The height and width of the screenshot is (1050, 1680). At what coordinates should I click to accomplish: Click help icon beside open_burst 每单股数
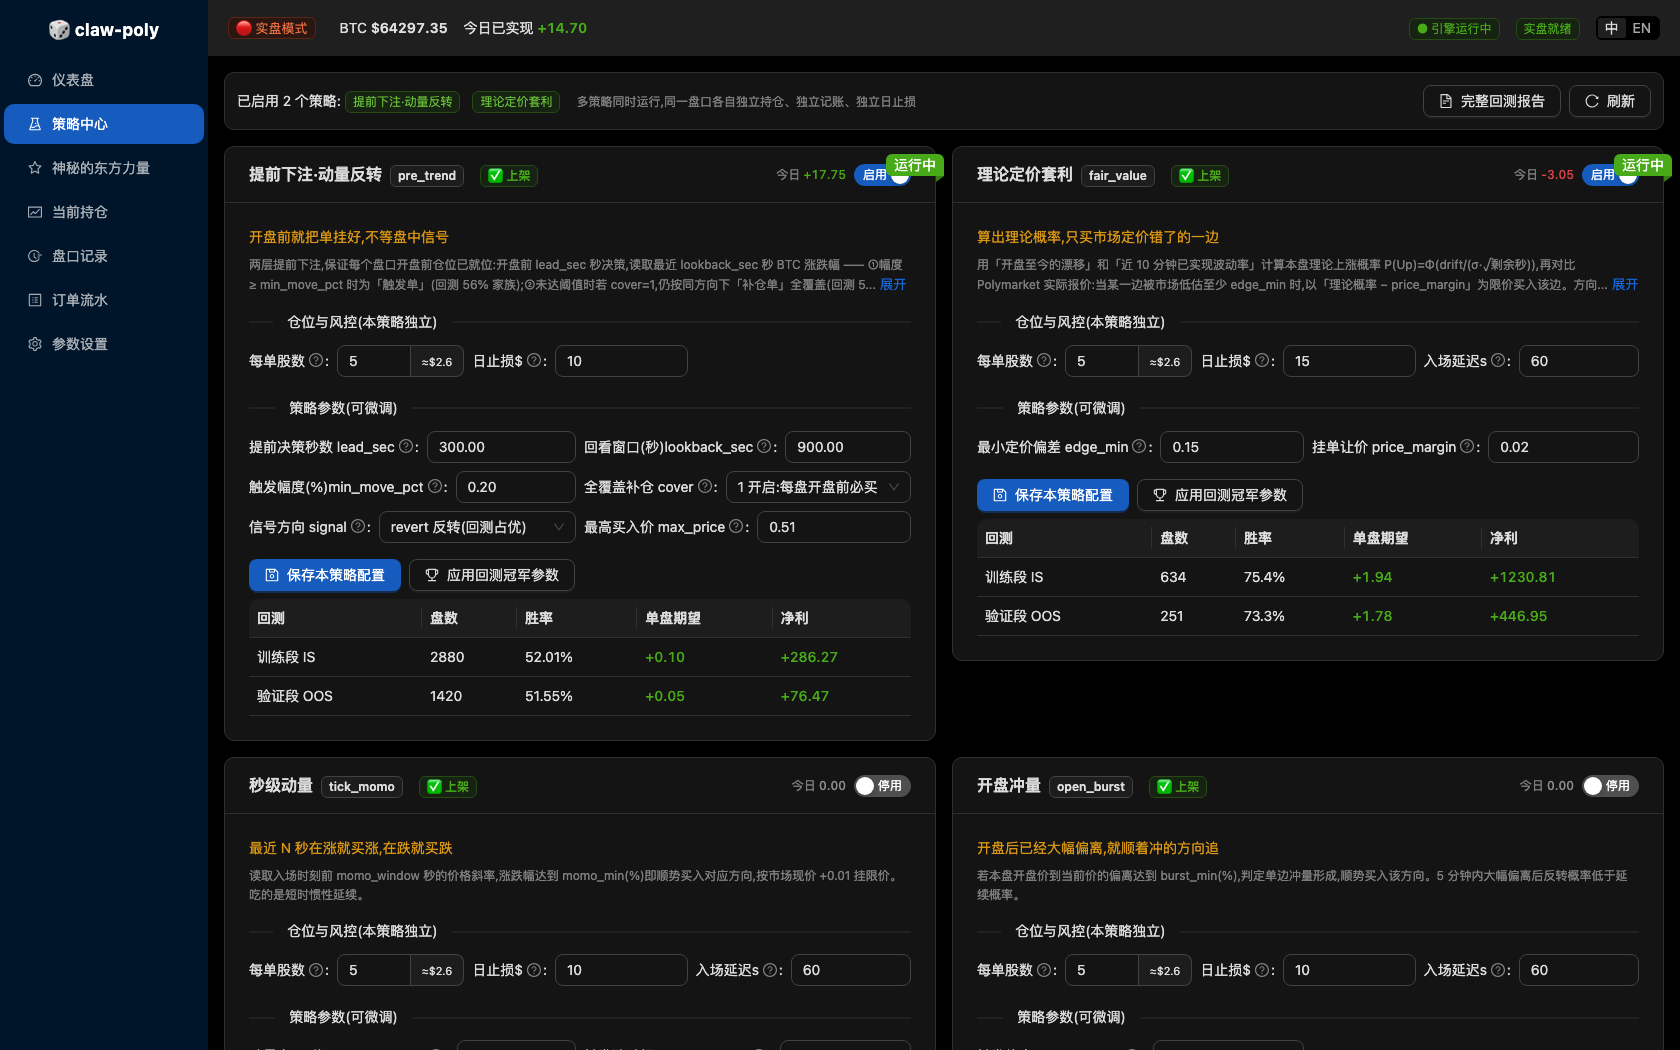[1044, 970]
